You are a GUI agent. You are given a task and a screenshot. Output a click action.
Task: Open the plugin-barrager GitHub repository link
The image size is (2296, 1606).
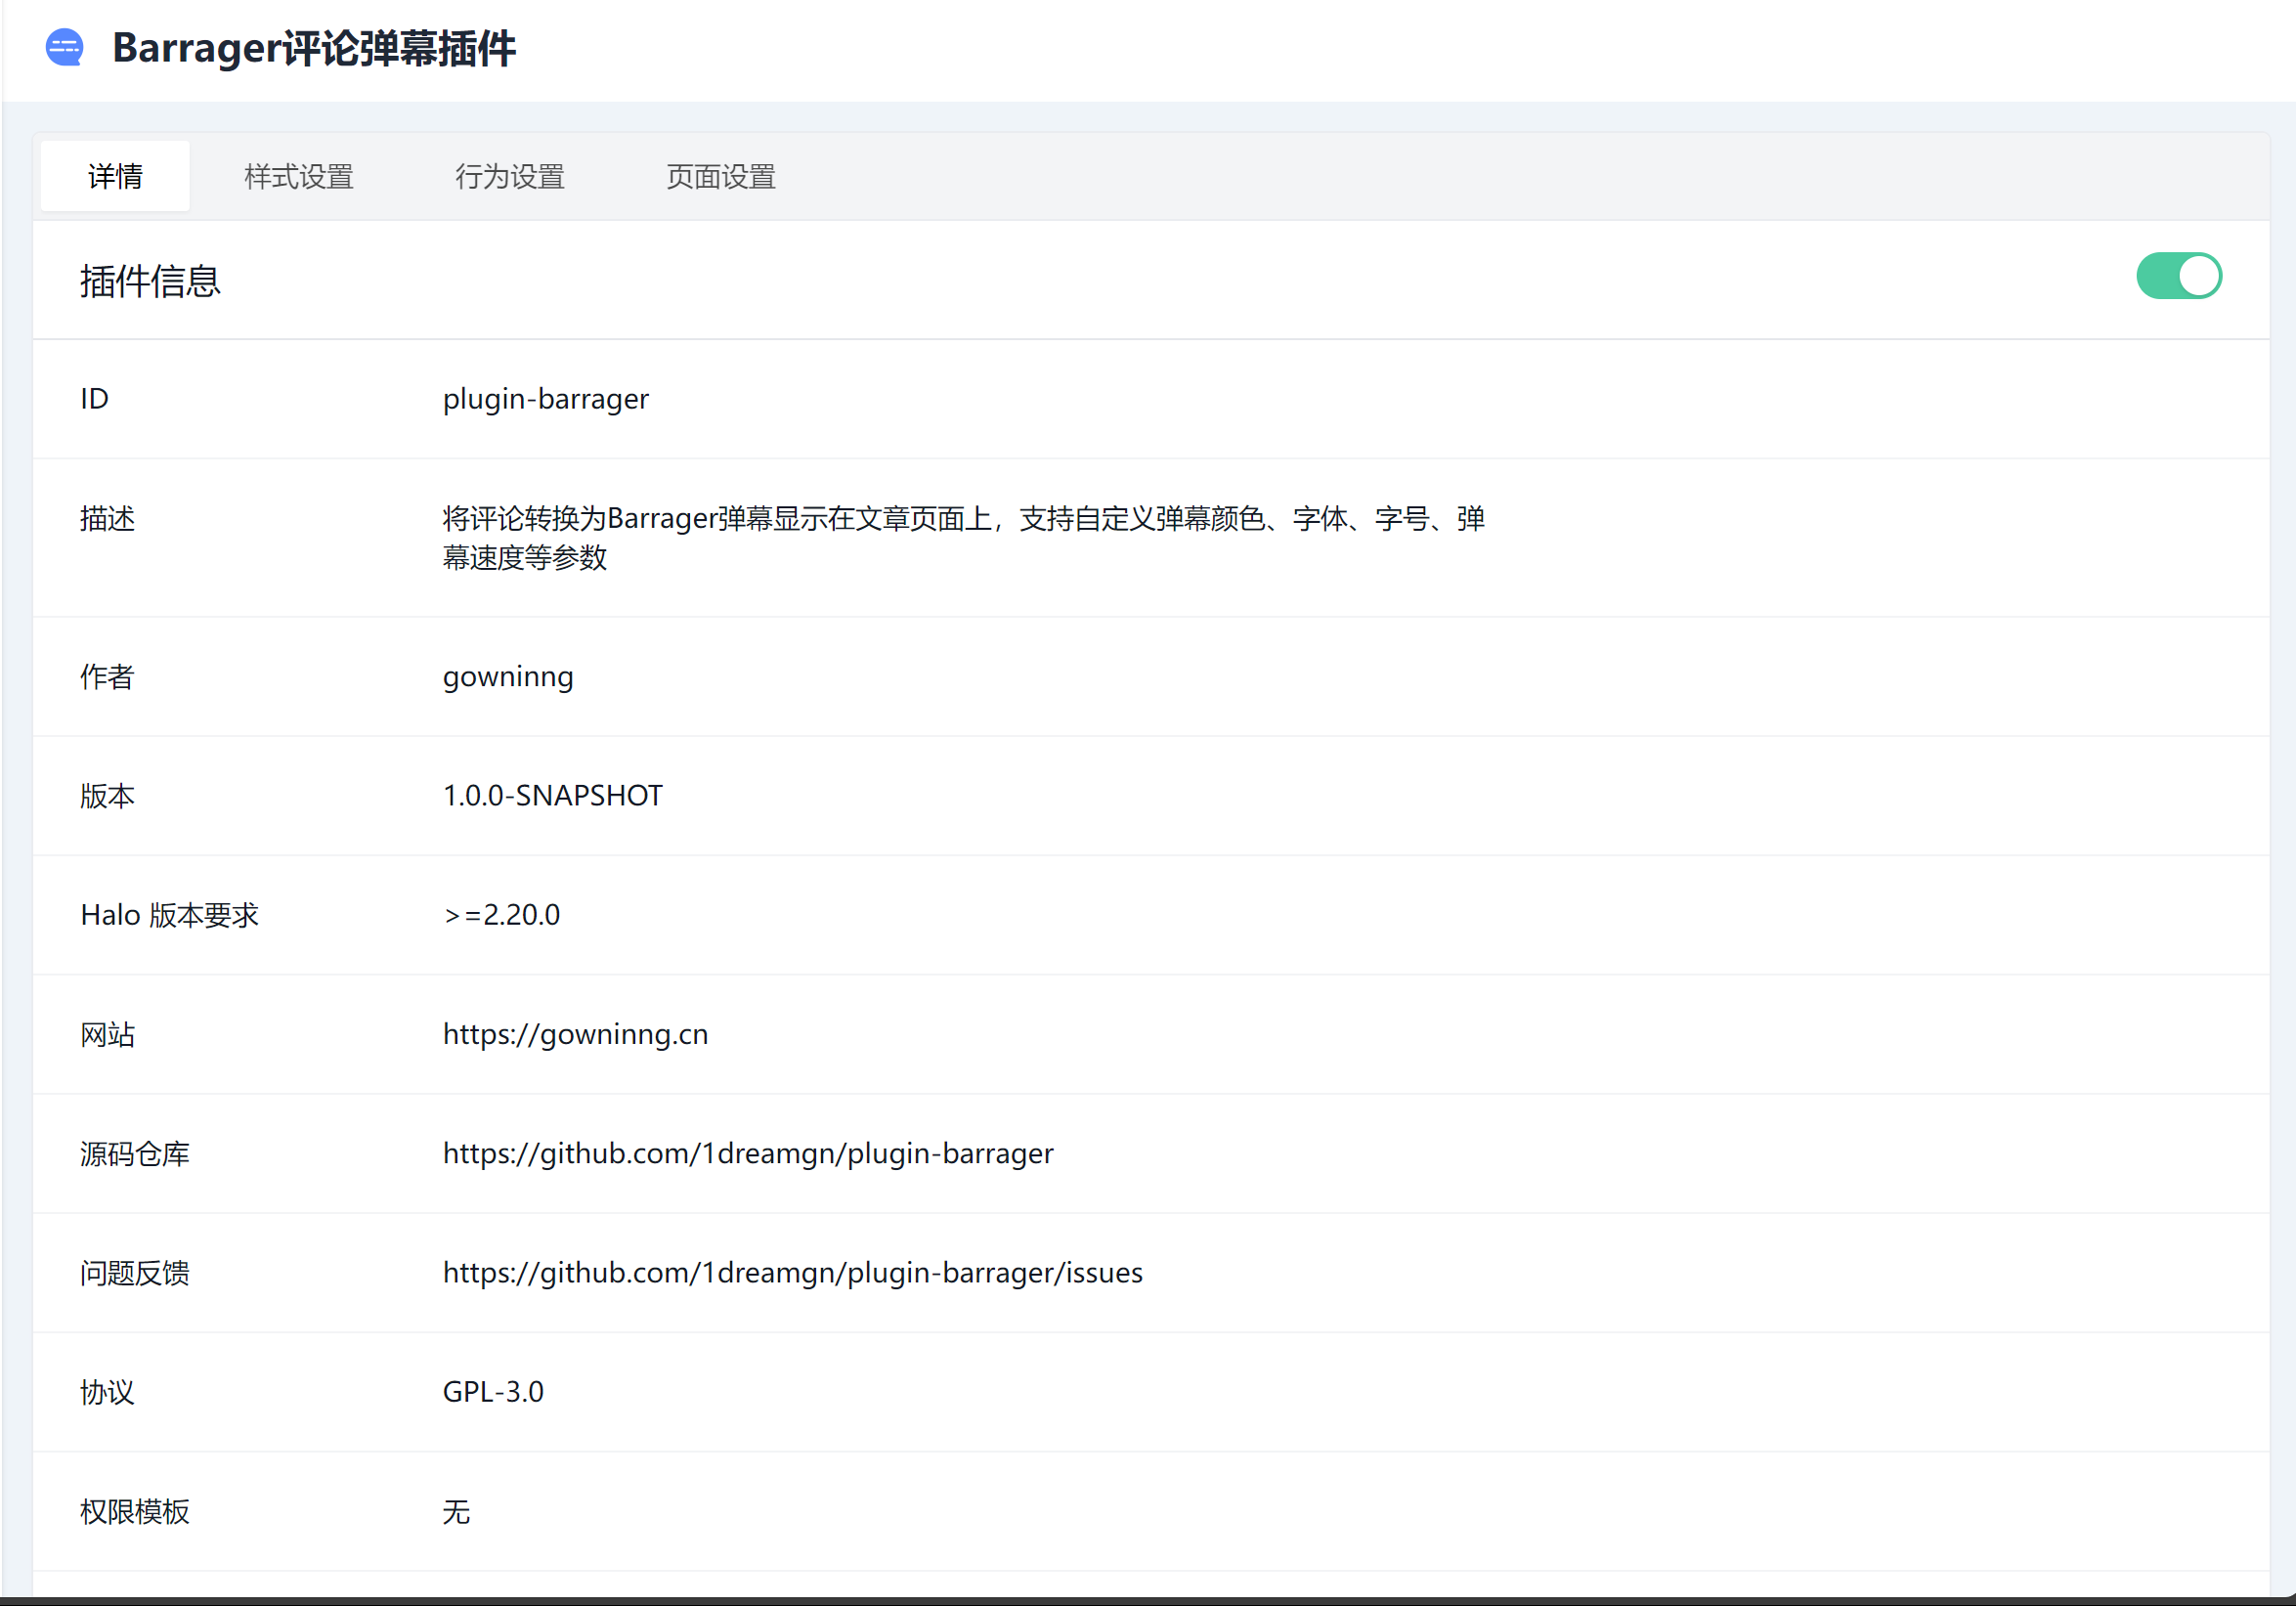click(748, 1153)
